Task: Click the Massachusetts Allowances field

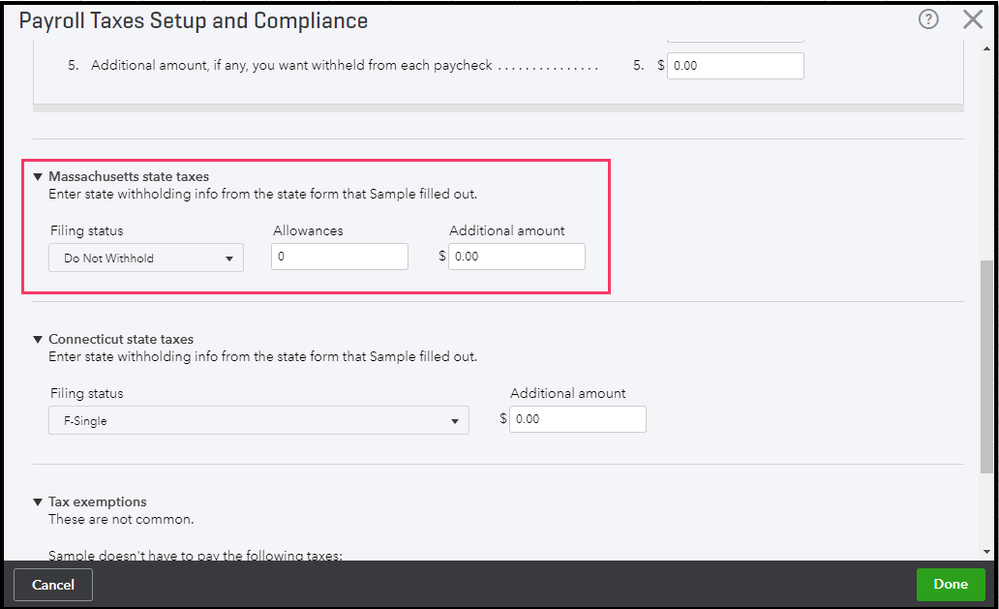Action: (339, 257)
